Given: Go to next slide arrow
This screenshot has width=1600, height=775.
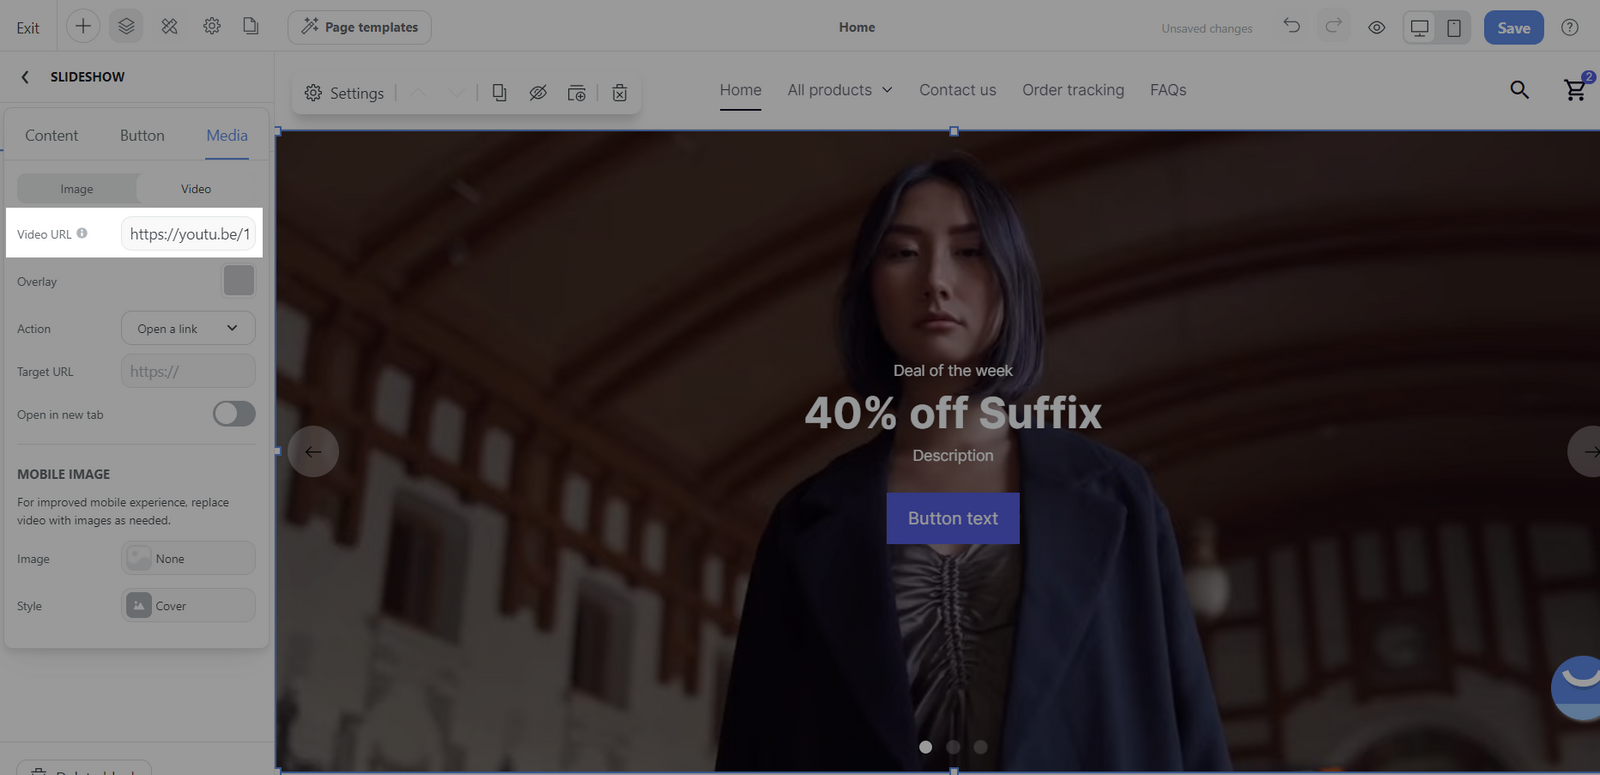Looking at the screenshot, I should pyautogui.click(x=1586, y=451).
